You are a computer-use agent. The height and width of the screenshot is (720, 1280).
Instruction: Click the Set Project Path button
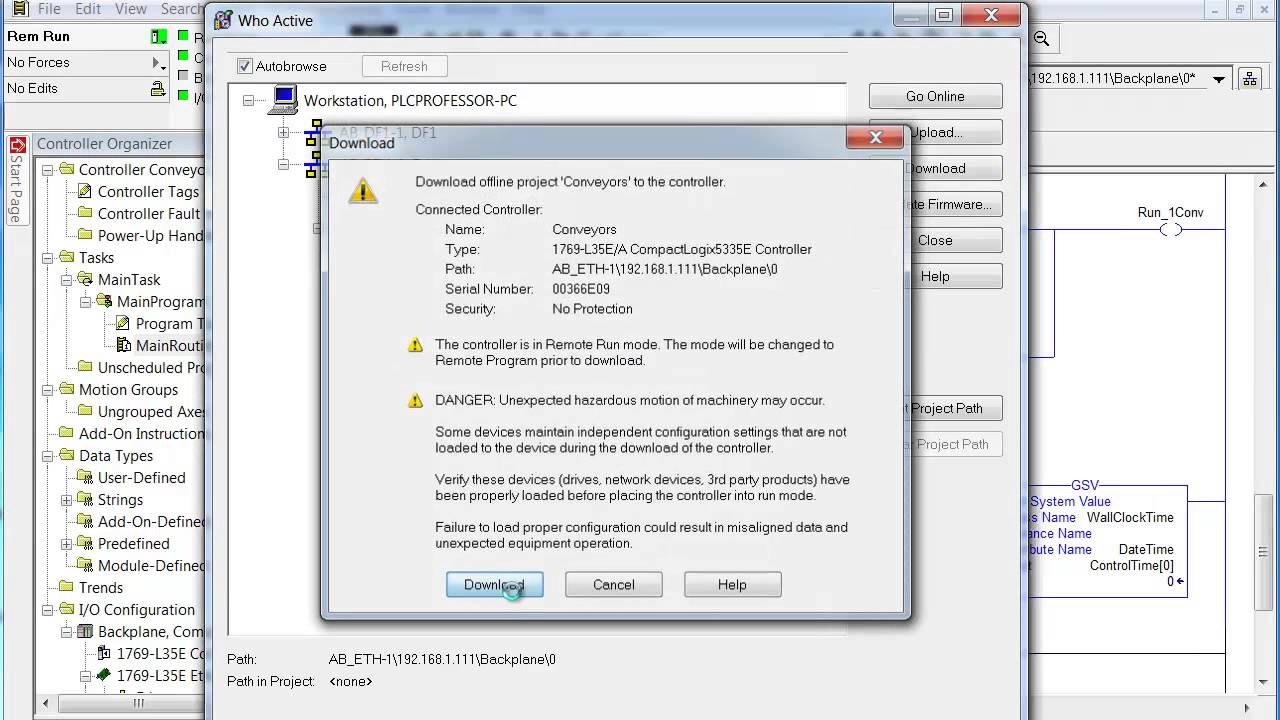point(953,408)
